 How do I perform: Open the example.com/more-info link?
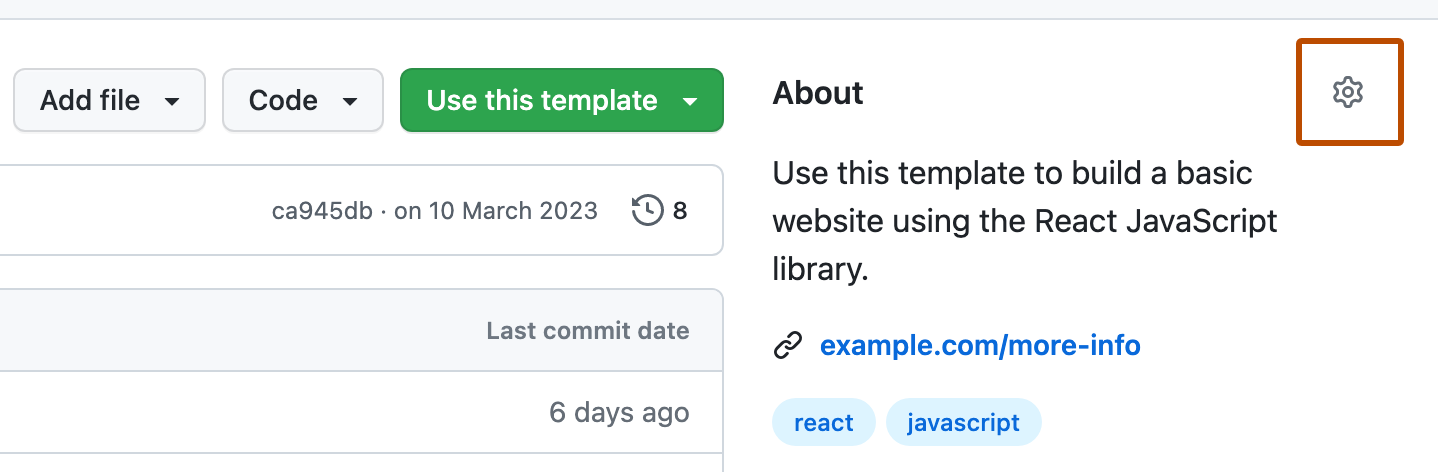pos(980,346)
